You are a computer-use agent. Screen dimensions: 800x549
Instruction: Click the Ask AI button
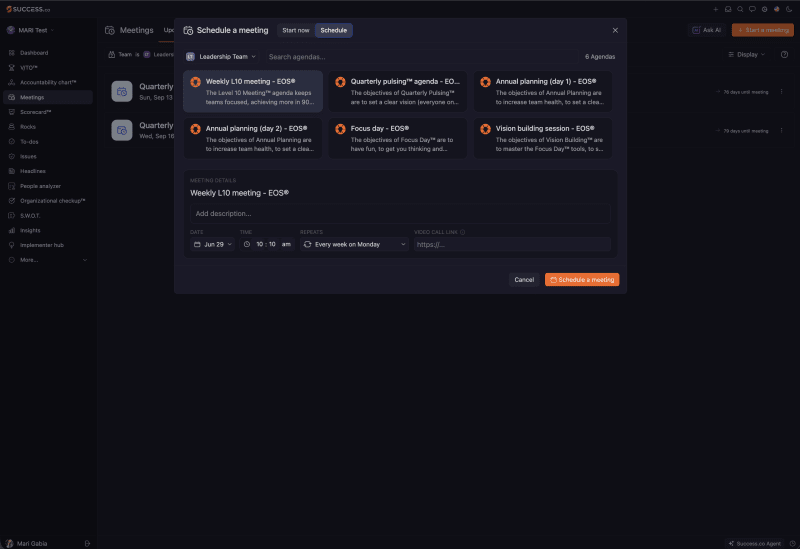click(707, 30)
